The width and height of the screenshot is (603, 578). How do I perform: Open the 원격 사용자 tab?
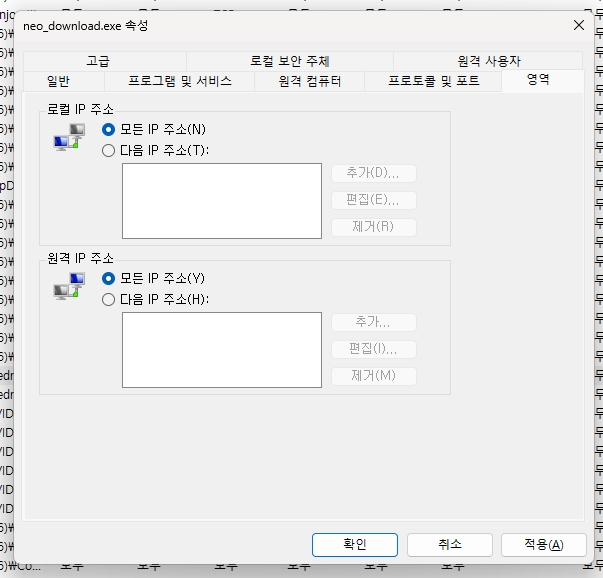(x=488, y=61)
